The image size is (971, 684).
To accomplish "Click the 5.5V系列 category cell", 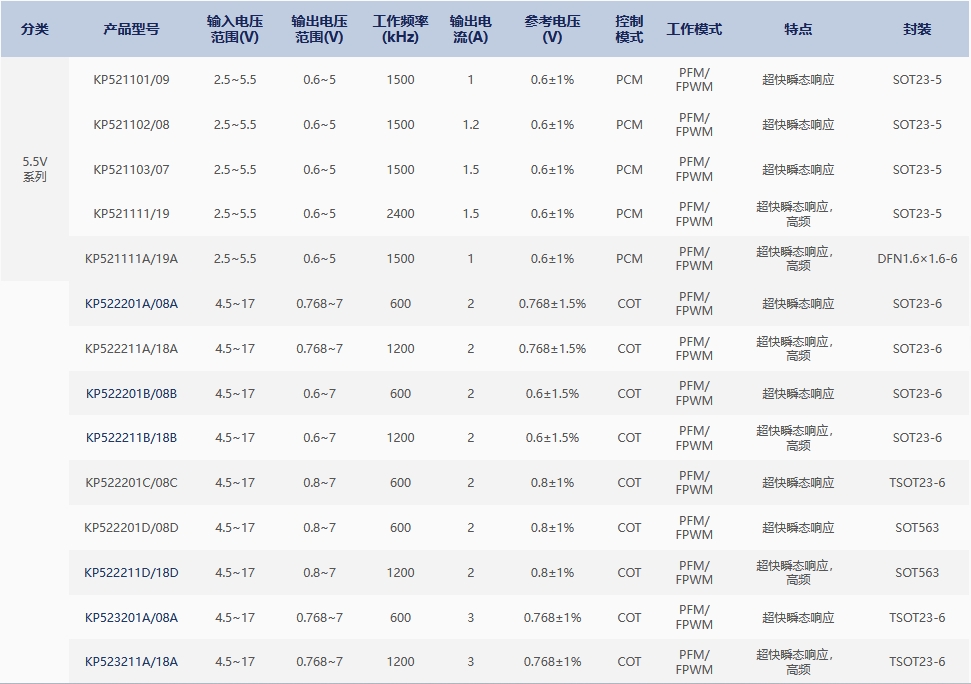I will 35,169.
